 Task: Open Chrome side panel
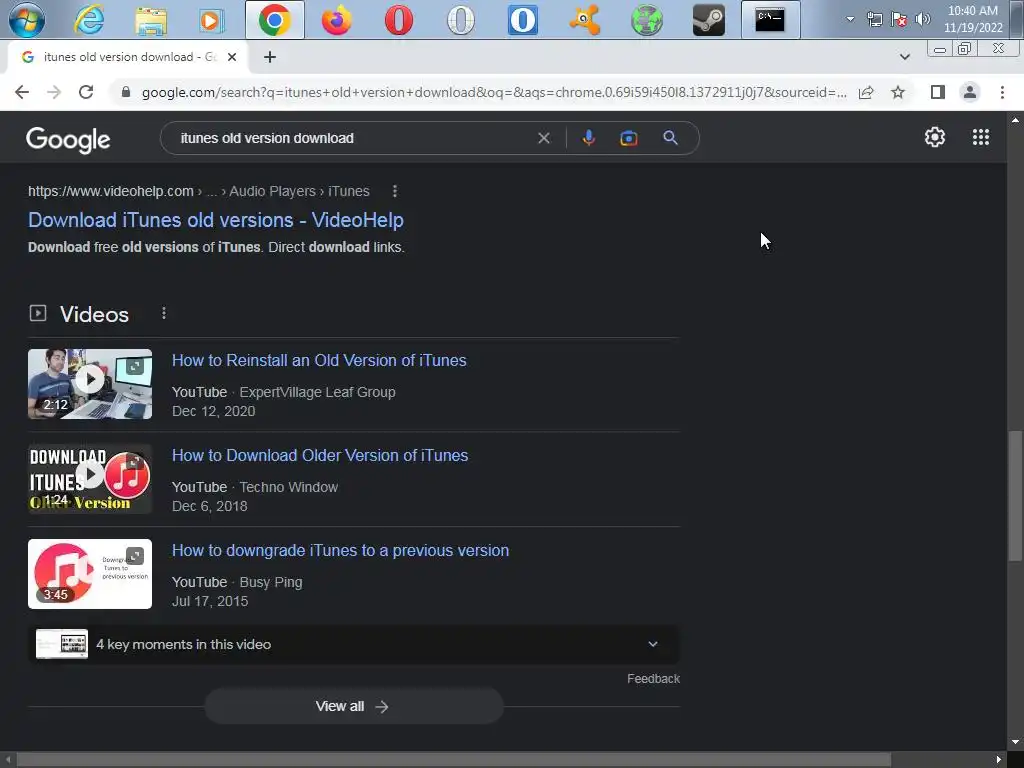938,92
